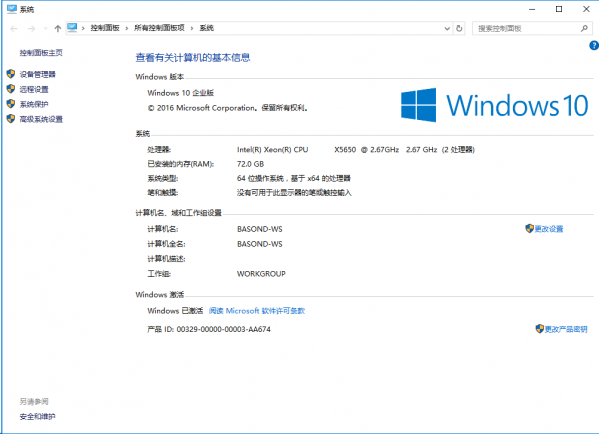Click 更改产品密钥 link
This screenshot has width=599, height=434.
tap(566, 329)
